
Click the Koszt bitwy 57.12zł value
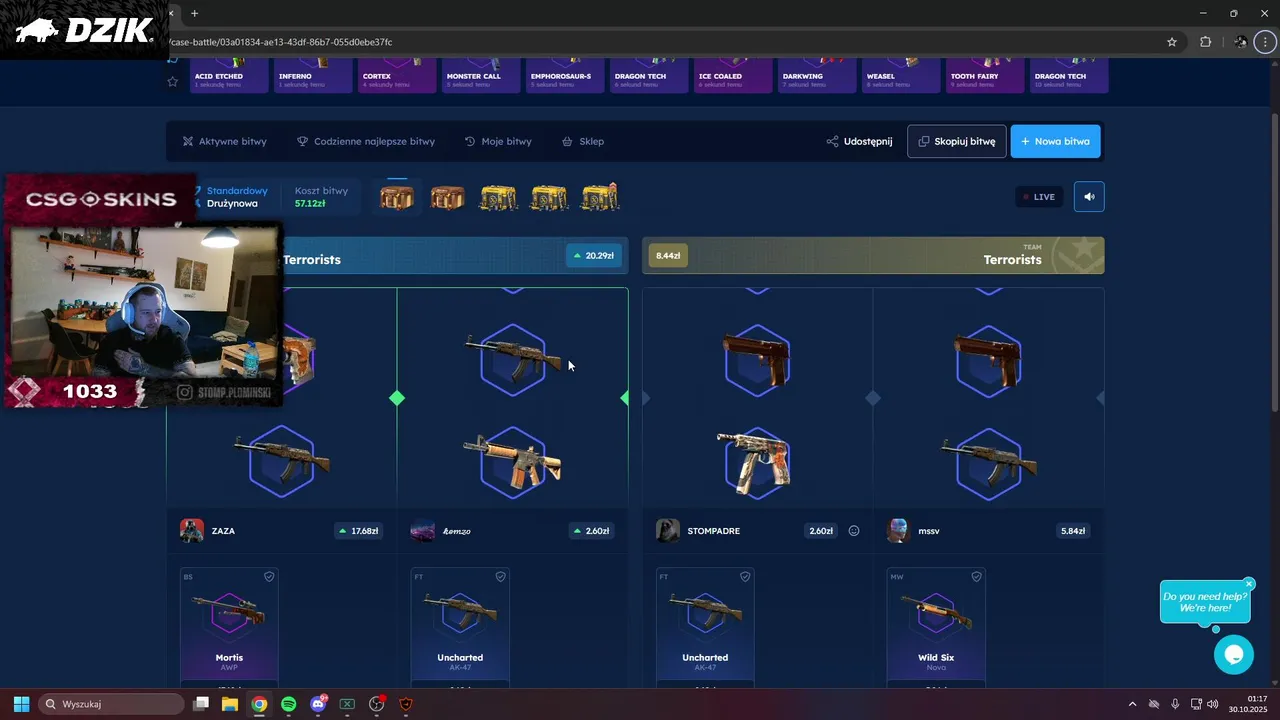click(x=310, y=204)
